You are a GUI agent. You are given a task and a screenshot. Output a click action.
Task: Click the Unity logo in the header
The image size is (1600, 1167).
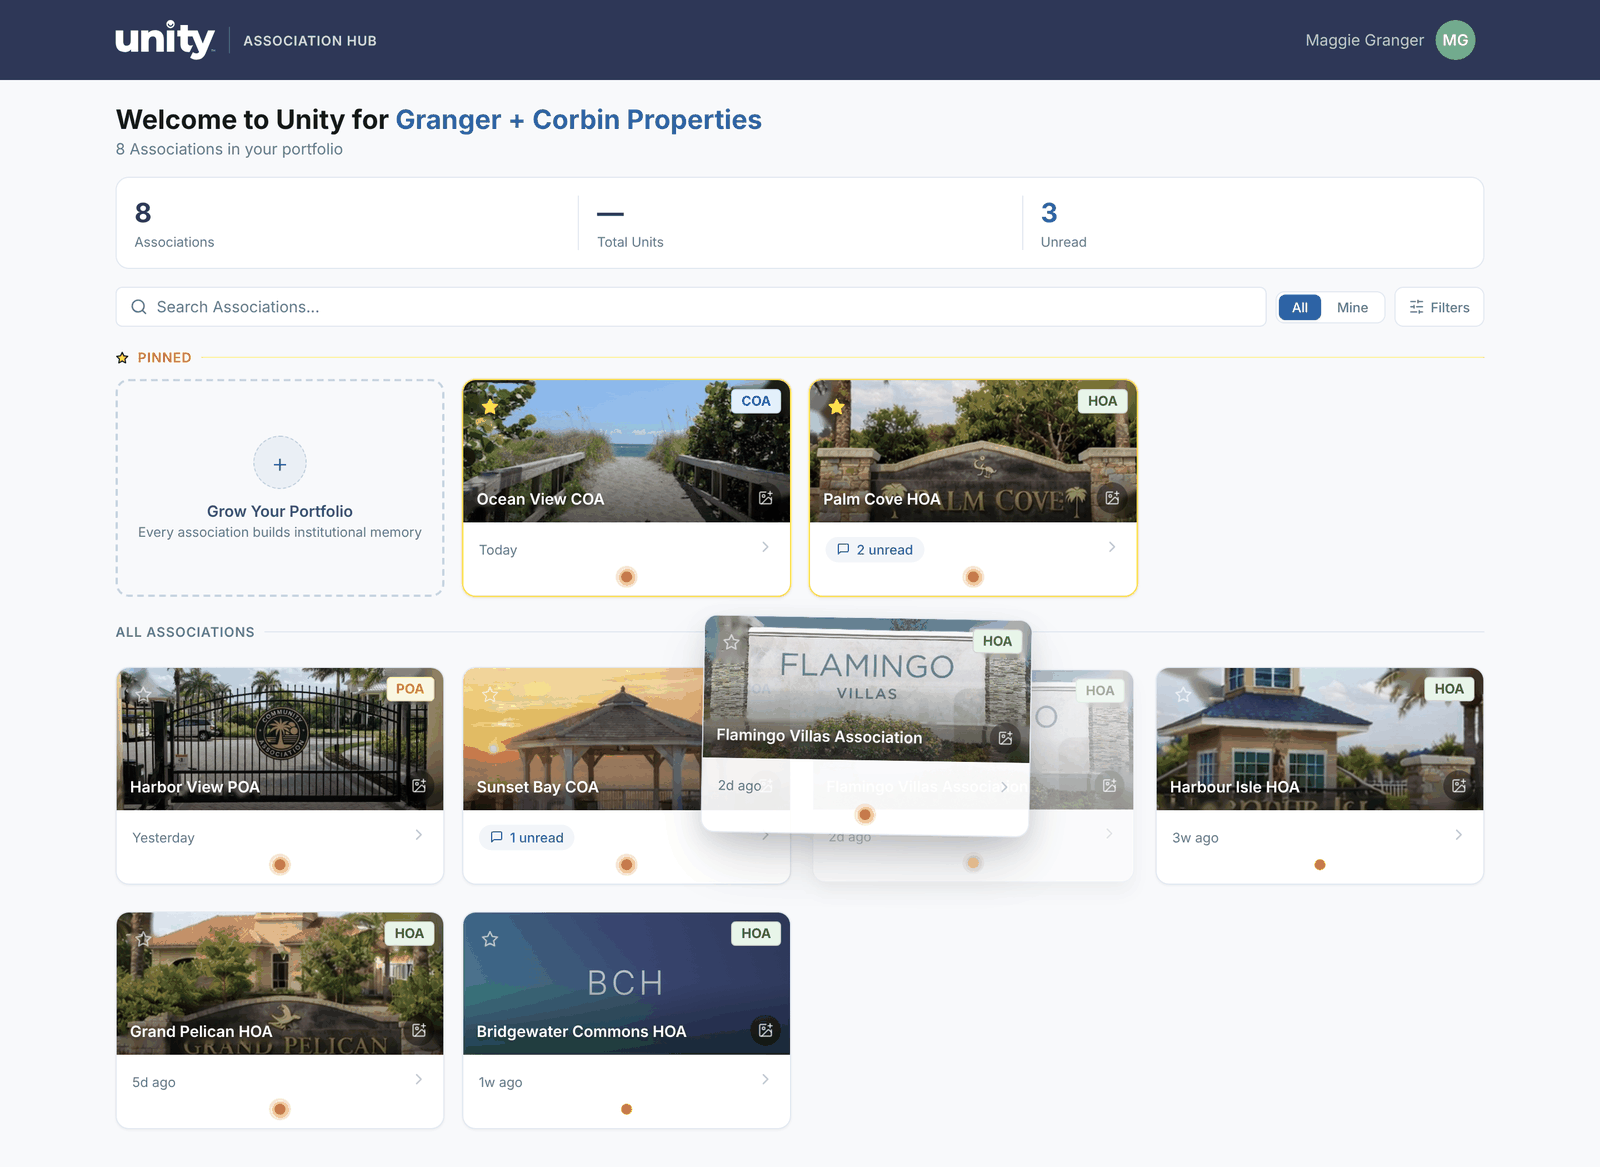(165, 40)
